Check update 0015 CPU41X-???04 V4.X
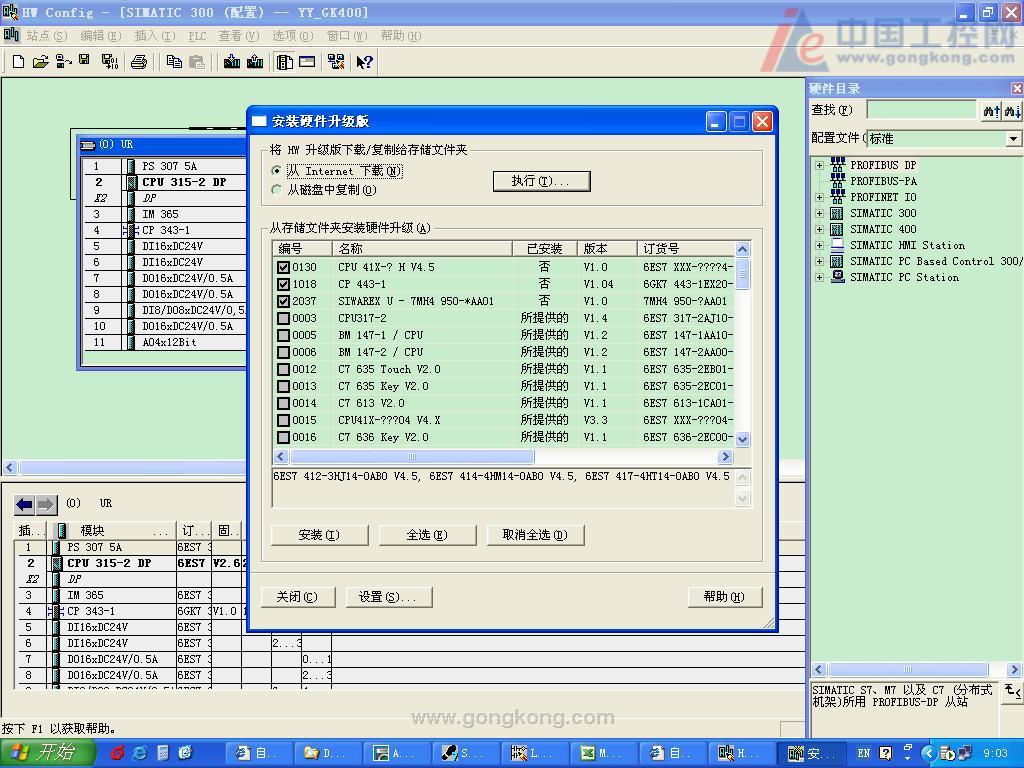 pyautogui.click(x=283, y=420)
